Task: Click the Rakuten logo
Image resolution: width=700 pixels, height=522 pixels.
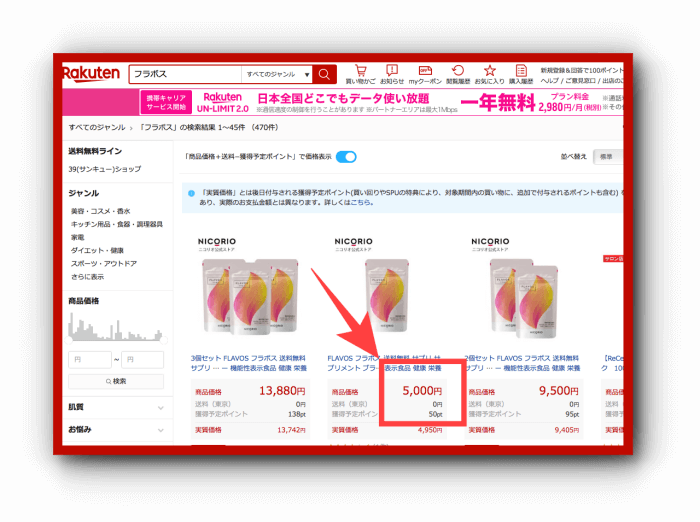Action: pyautogui.click(x=91, y=74)
